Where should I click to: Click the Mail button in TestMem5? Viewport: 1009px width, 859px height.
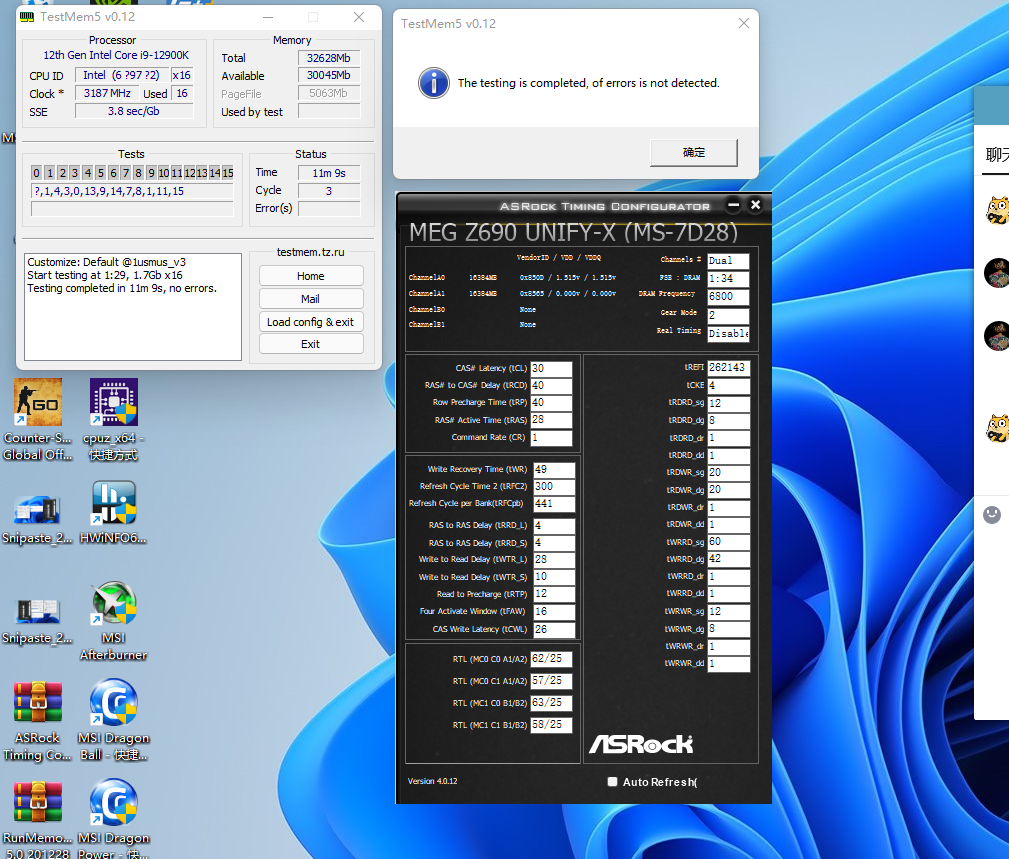pos(311,299)
